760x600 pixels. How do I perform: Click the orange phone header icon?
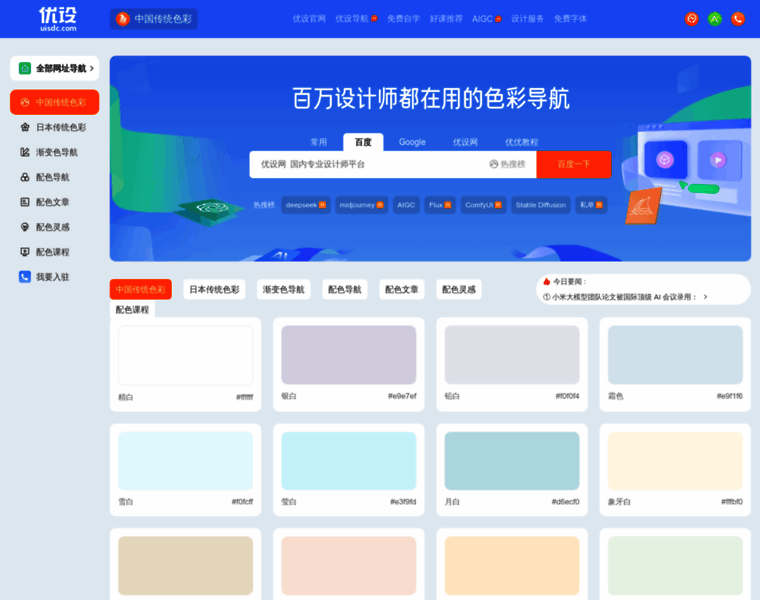[738, 19]
